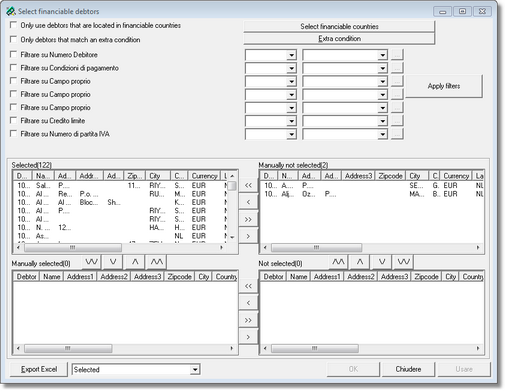
Task: Sort Manually not selected by Address3 column
Action: pyautogui.click(x=358, y=176)
